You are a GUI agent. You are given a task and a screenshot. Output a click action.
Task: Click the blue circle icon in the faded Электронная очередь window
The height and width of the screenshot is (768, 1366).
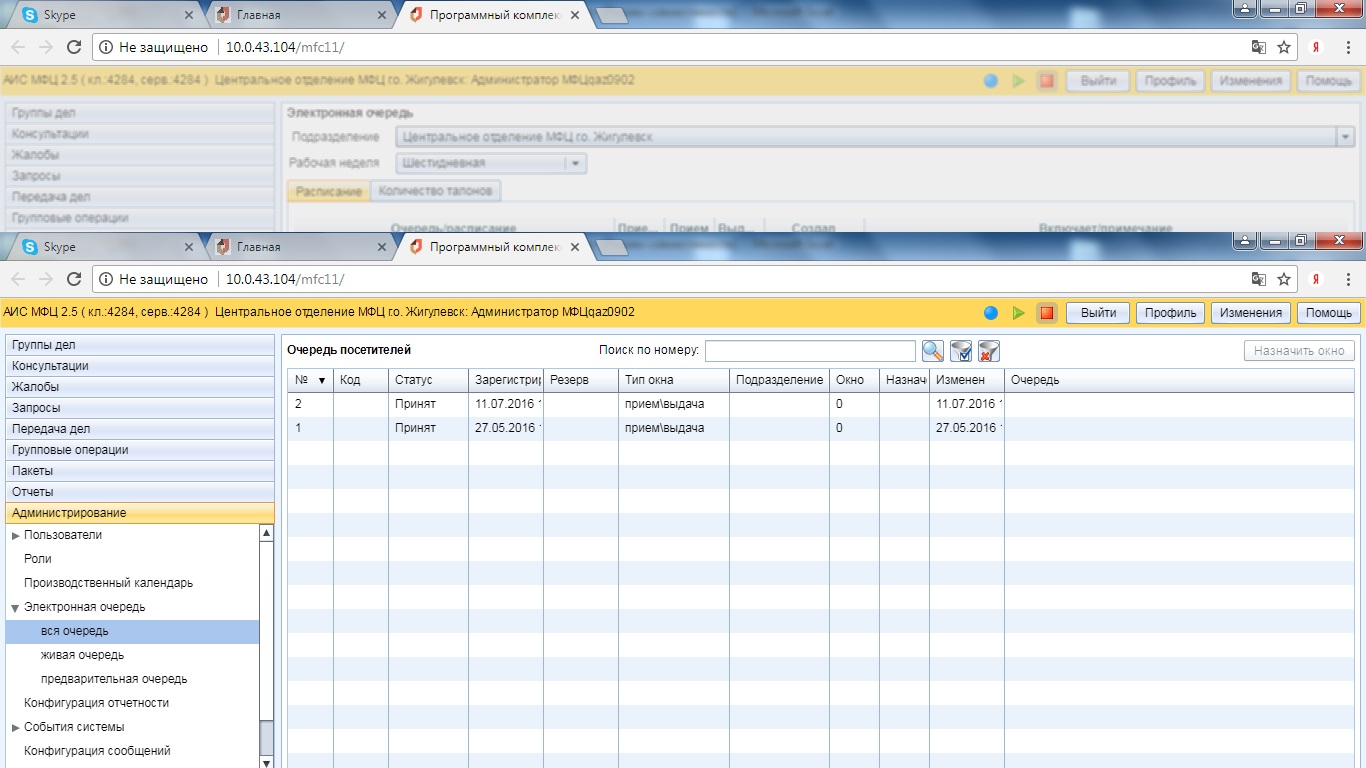point(991,81)
